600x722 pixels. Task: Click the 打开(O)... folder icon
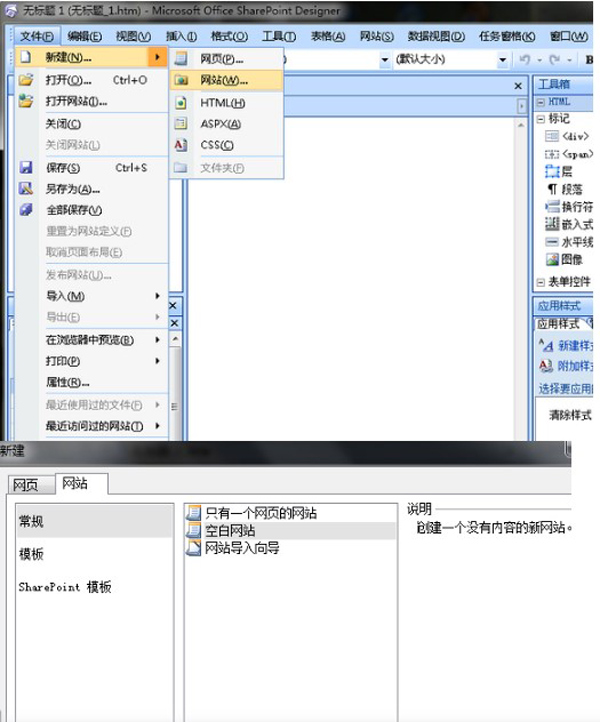tap(26, 80)
